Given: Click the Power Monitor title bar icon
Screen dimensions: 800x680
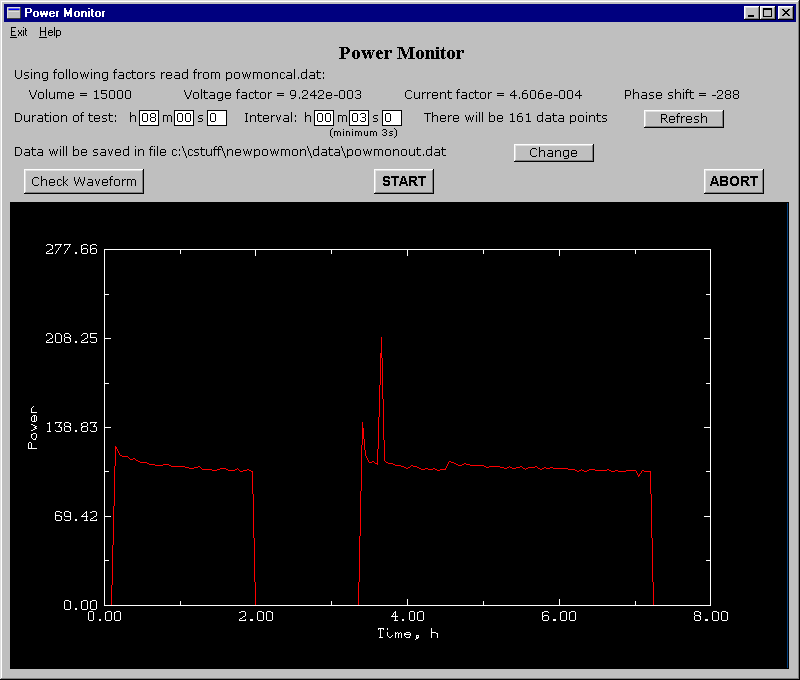Looking at the screenshot, I should coord(16,13).
